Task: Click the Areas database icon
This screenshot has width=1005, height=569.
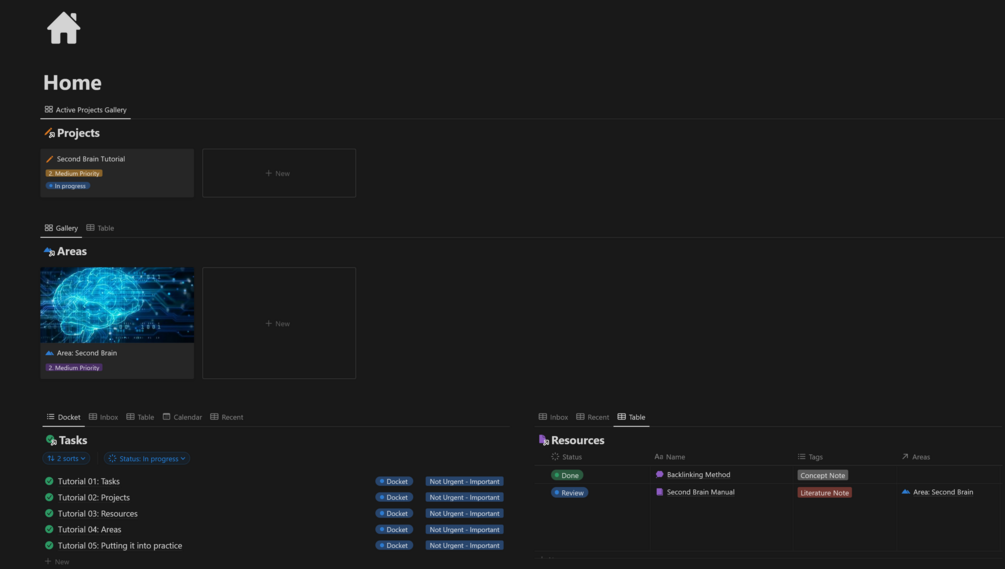Action: click(x=49, y=252)
